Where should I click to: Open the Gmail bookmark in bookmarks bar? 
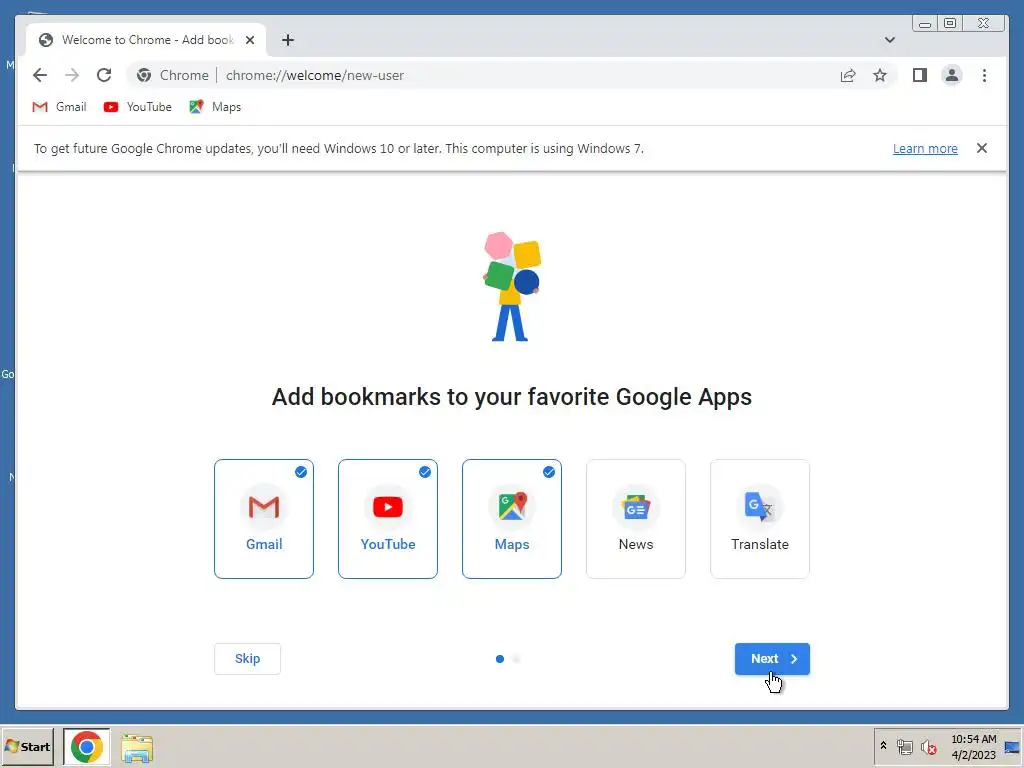click(x=59, y=106)
